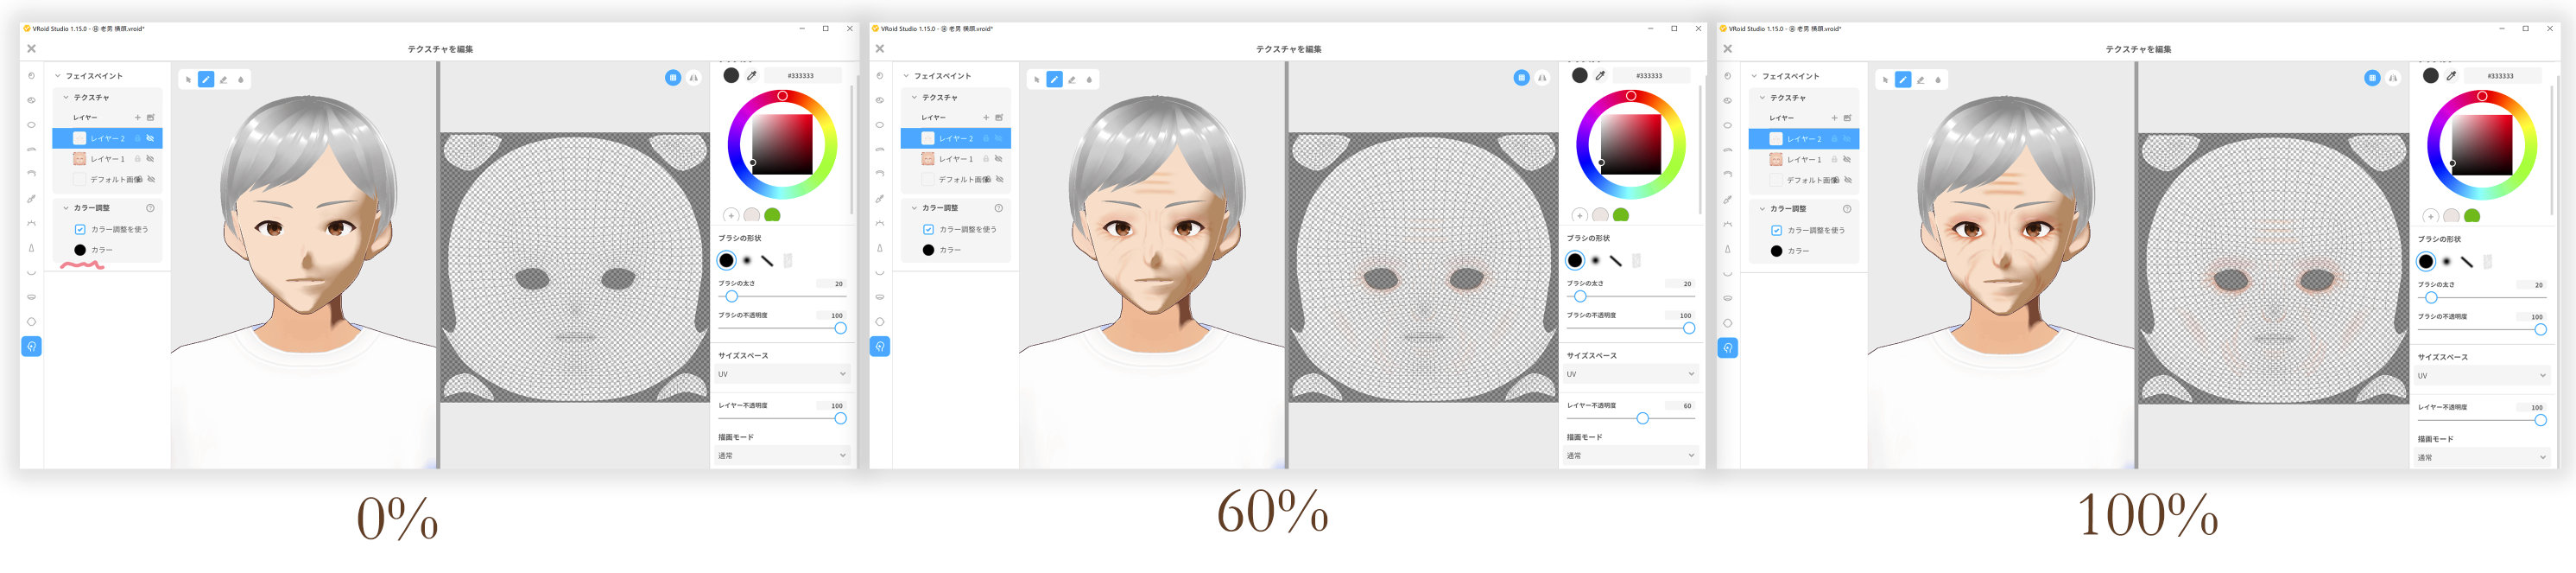The width and height of the screenshot is (2576, 573).
Task: Open the 描画モード dropdown in the 60% window
Action: point(1629,455)
